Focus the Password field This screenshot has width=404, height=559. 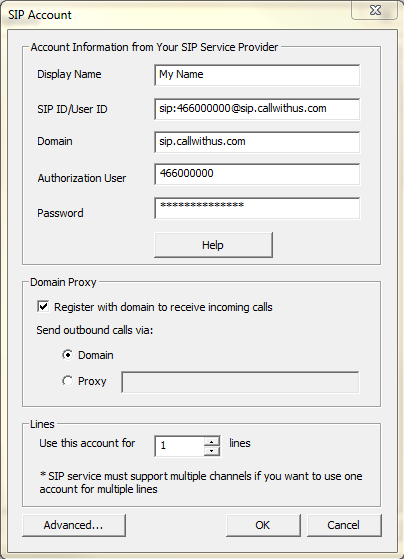coord(257,208)
